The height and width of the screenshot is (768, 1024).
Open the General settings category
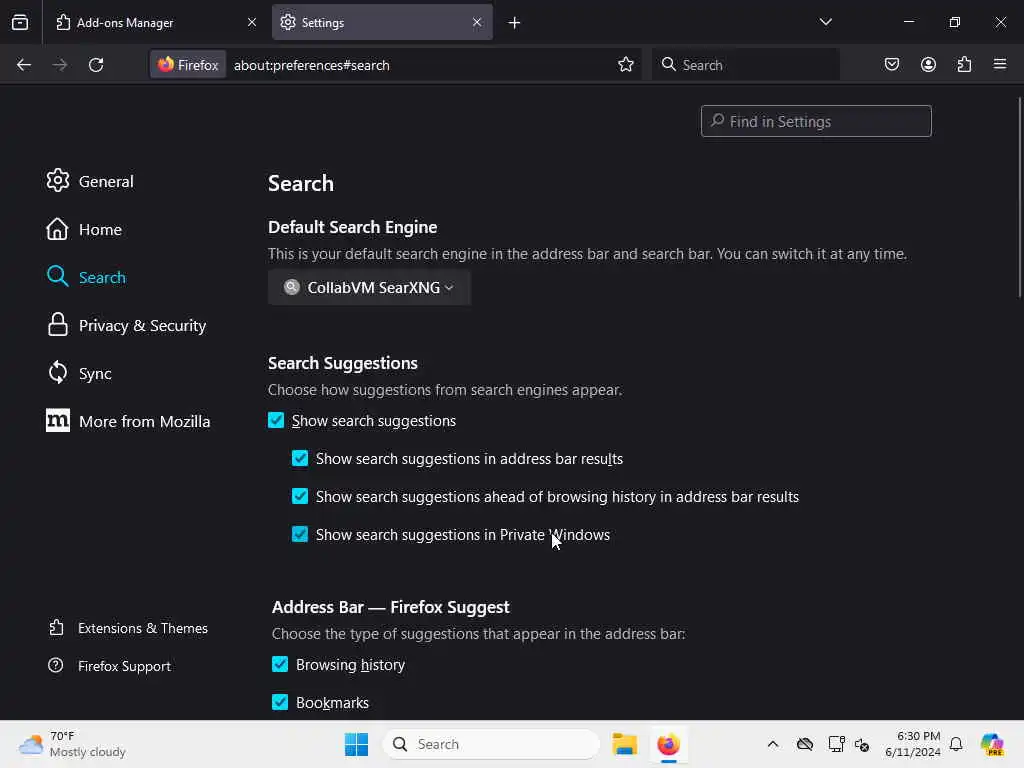(x=90, y=181)
